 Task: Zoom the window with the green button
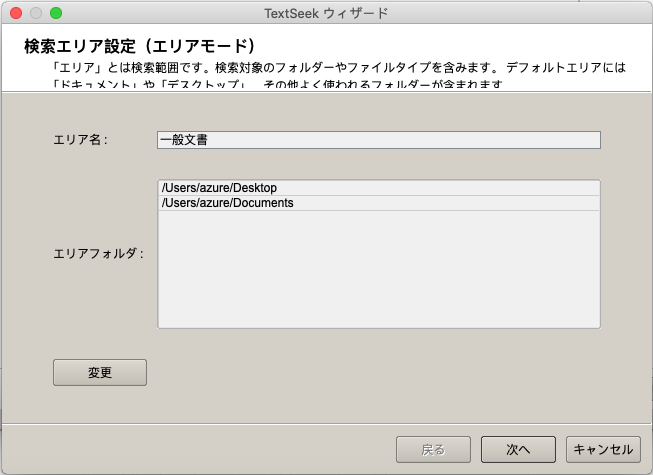point(56,13)
